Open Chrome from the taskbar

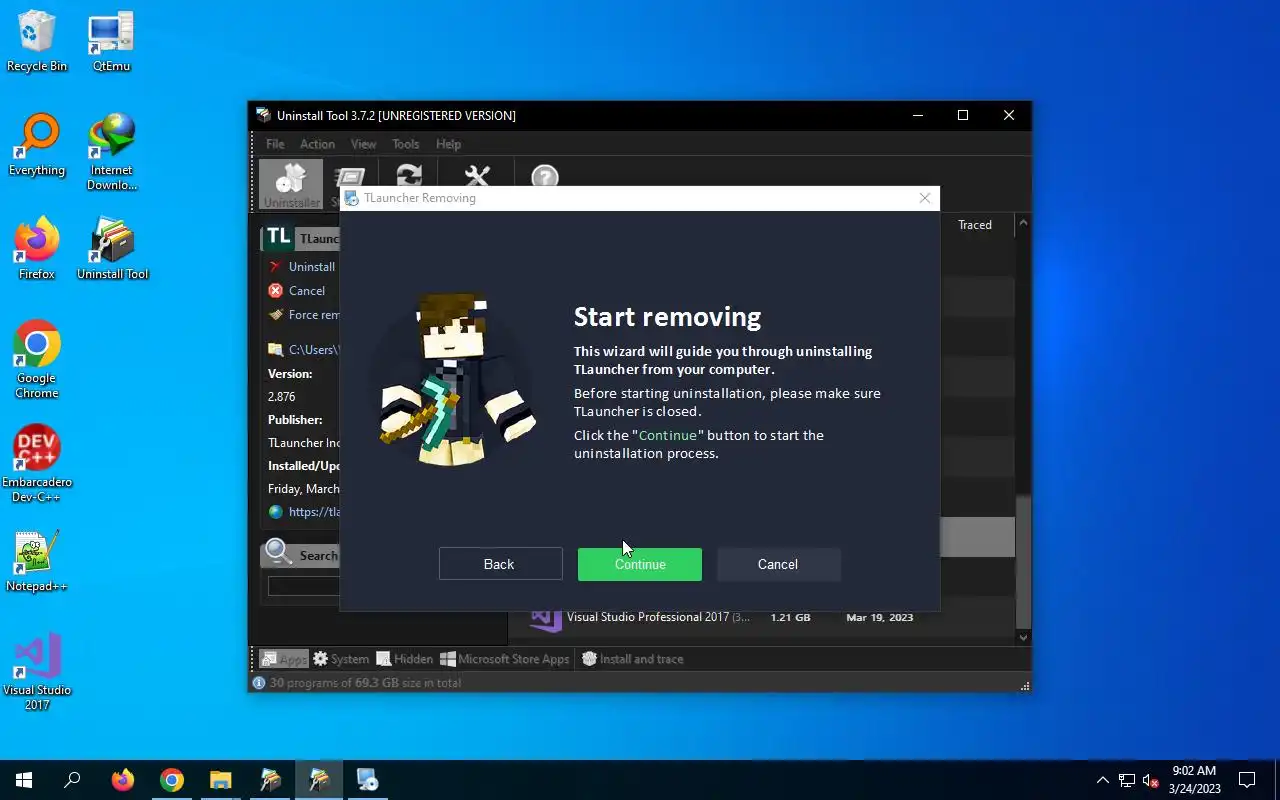(x=172, y=780)
